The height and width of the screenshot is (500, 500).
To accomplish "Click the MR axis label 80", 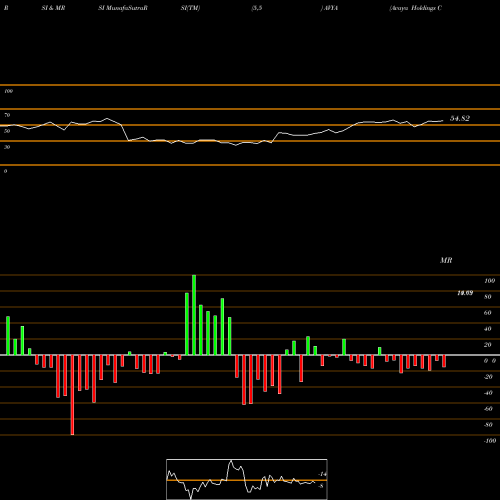I will (x=488, y=297).
